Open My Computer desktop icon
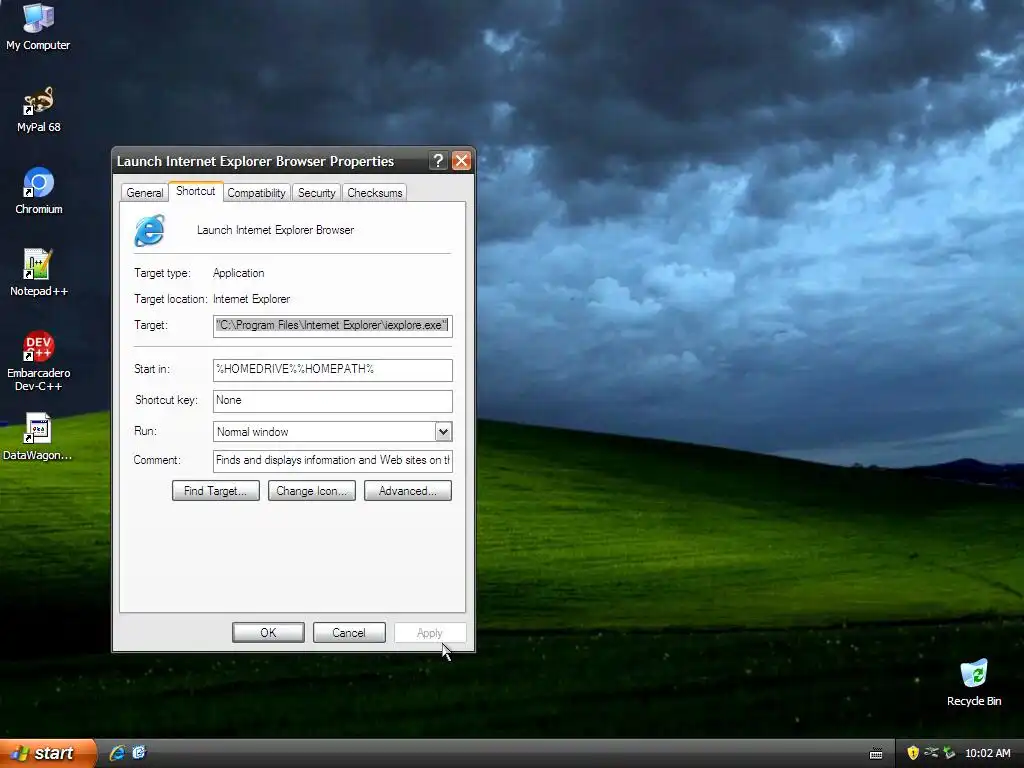The height and width of the screenshot is (768, 1024). click(x=38, y=26)
